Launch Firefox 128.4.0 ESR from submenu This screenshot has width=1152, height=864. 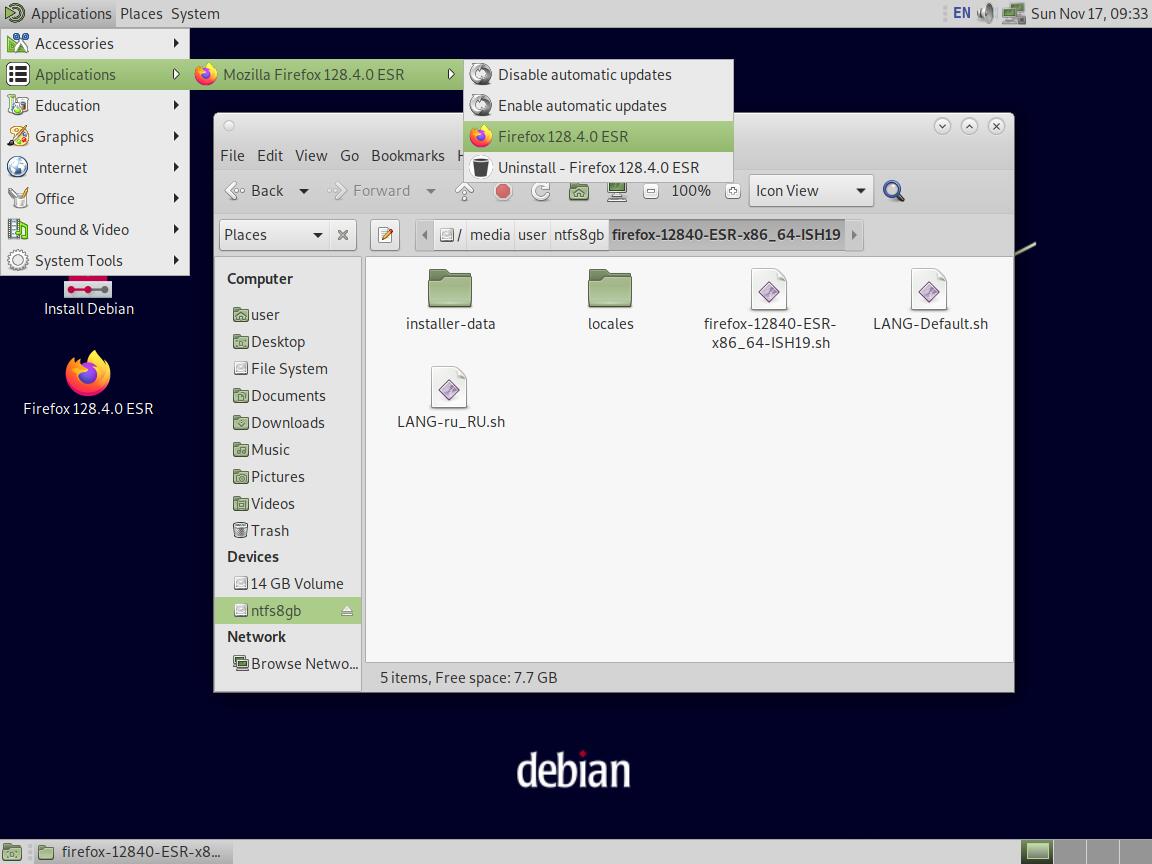click(x=599, y=136)
